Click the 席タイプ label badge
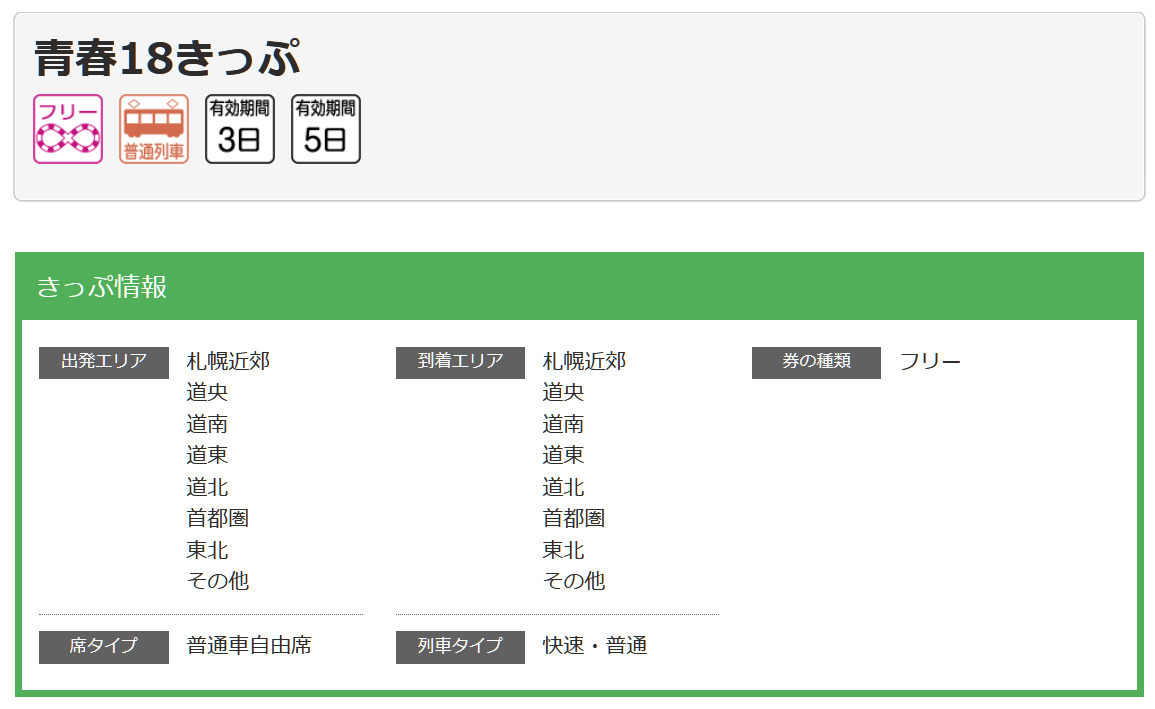 [x=103, y=648]
